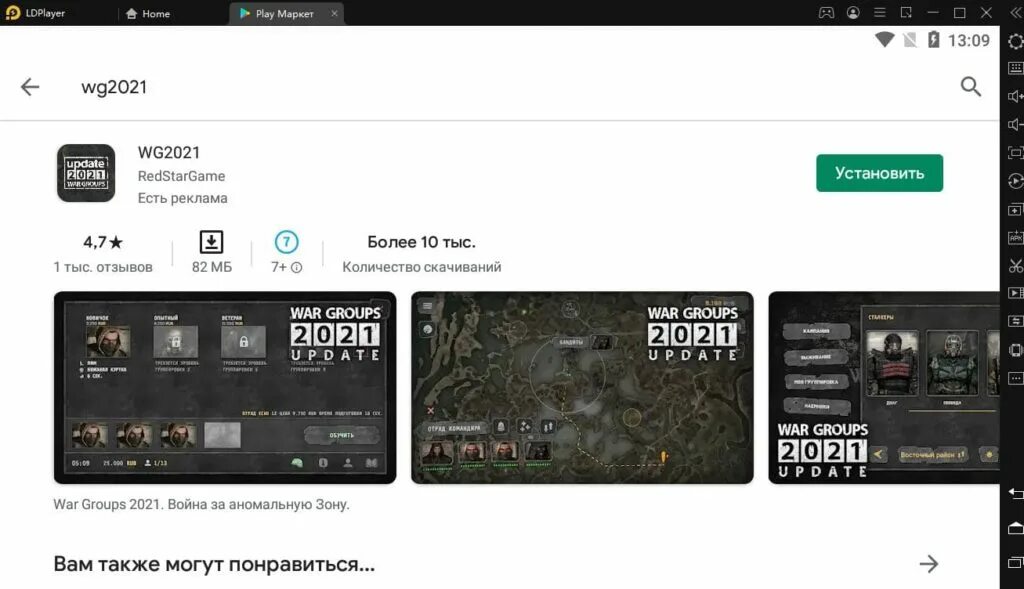Click 'War Groups 2021. Война за аномальную Зону.' description
The height and width of the screenshot is (589, 1024).
(201, 505)
